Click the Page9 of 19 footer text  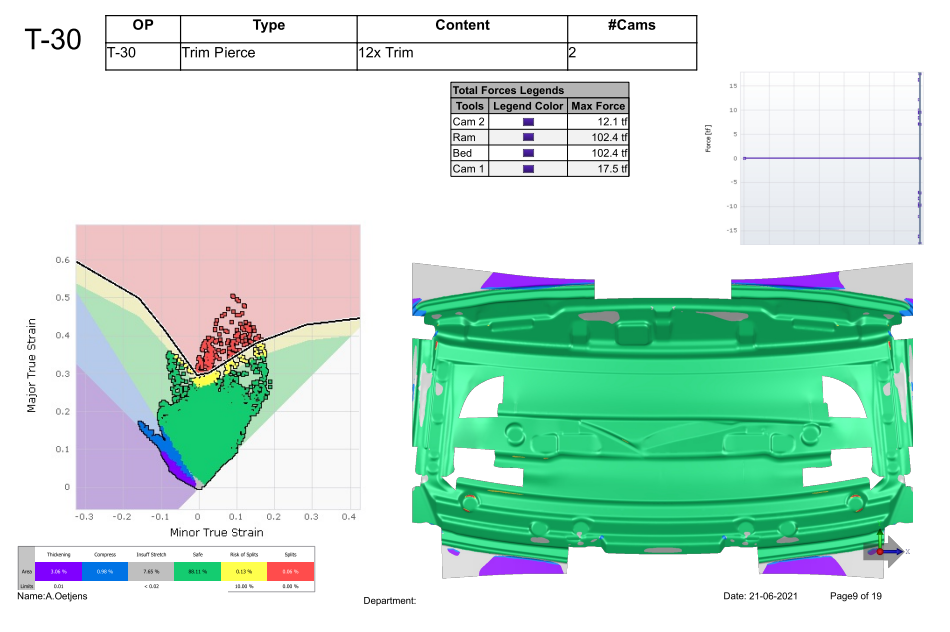[x=855, y=596]
